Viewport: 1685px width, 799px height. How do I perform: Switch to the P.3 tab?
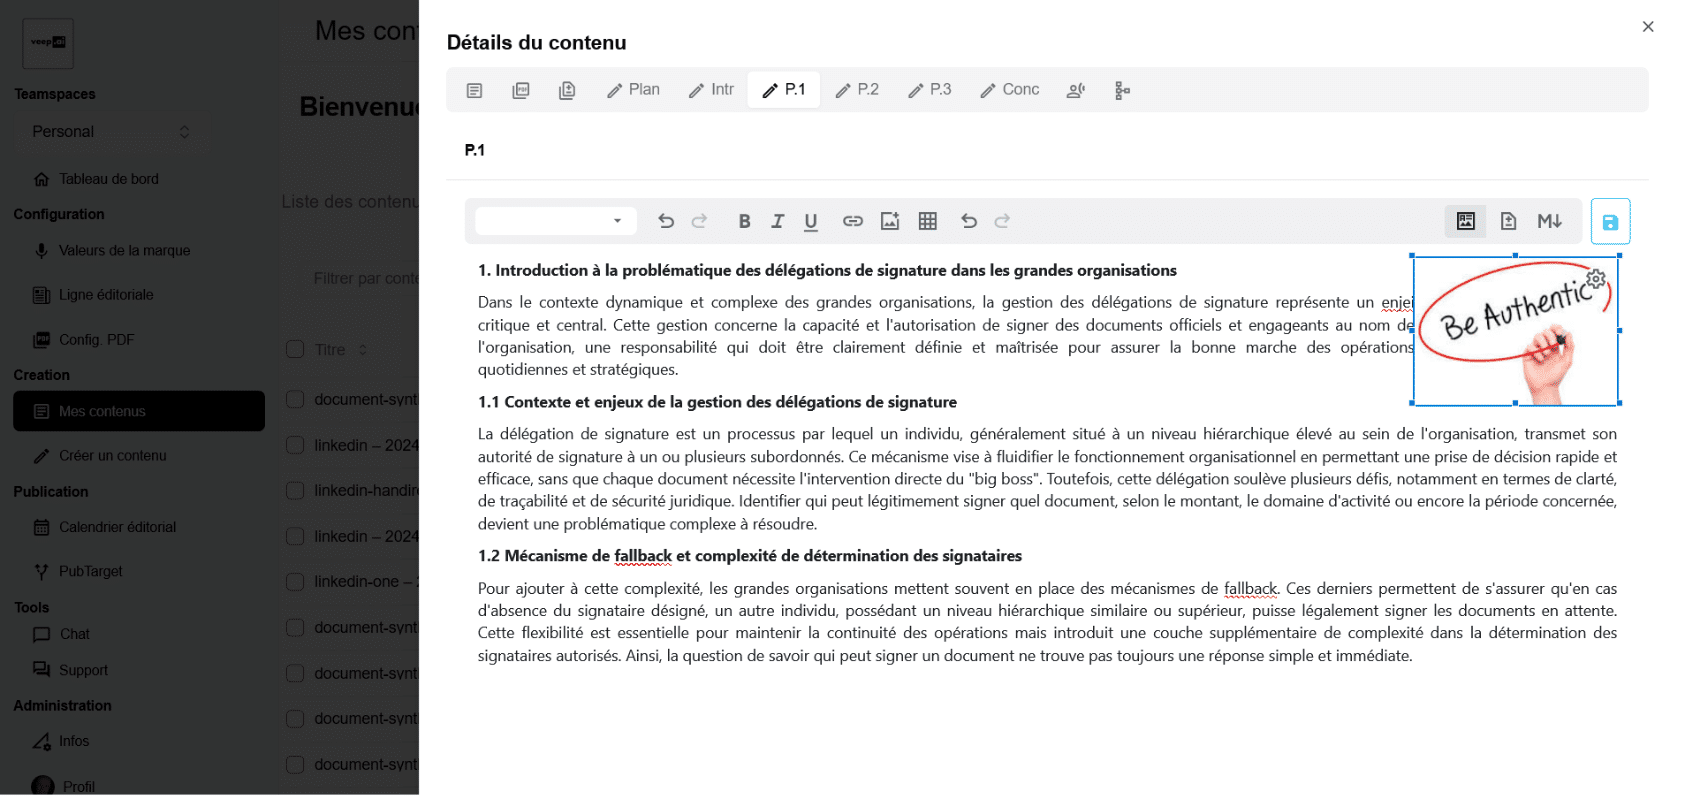(x=930, y=90)
